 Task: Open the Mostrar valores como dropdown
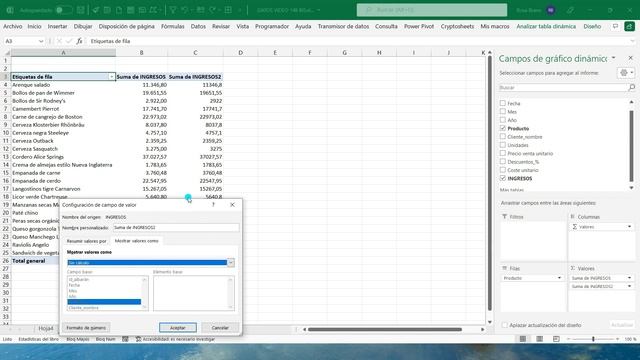(231, 262)
